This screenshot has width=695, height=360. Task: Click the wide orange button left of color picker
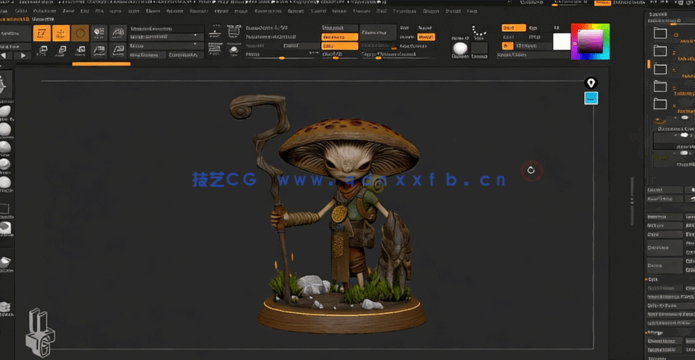514,28
